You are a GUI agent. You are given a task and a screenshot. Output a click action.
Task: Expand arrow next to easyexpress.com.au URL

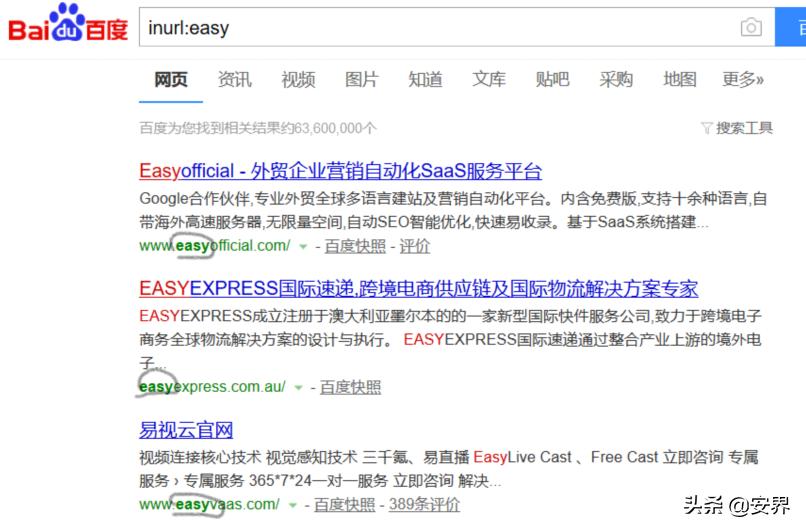[298, 388]
